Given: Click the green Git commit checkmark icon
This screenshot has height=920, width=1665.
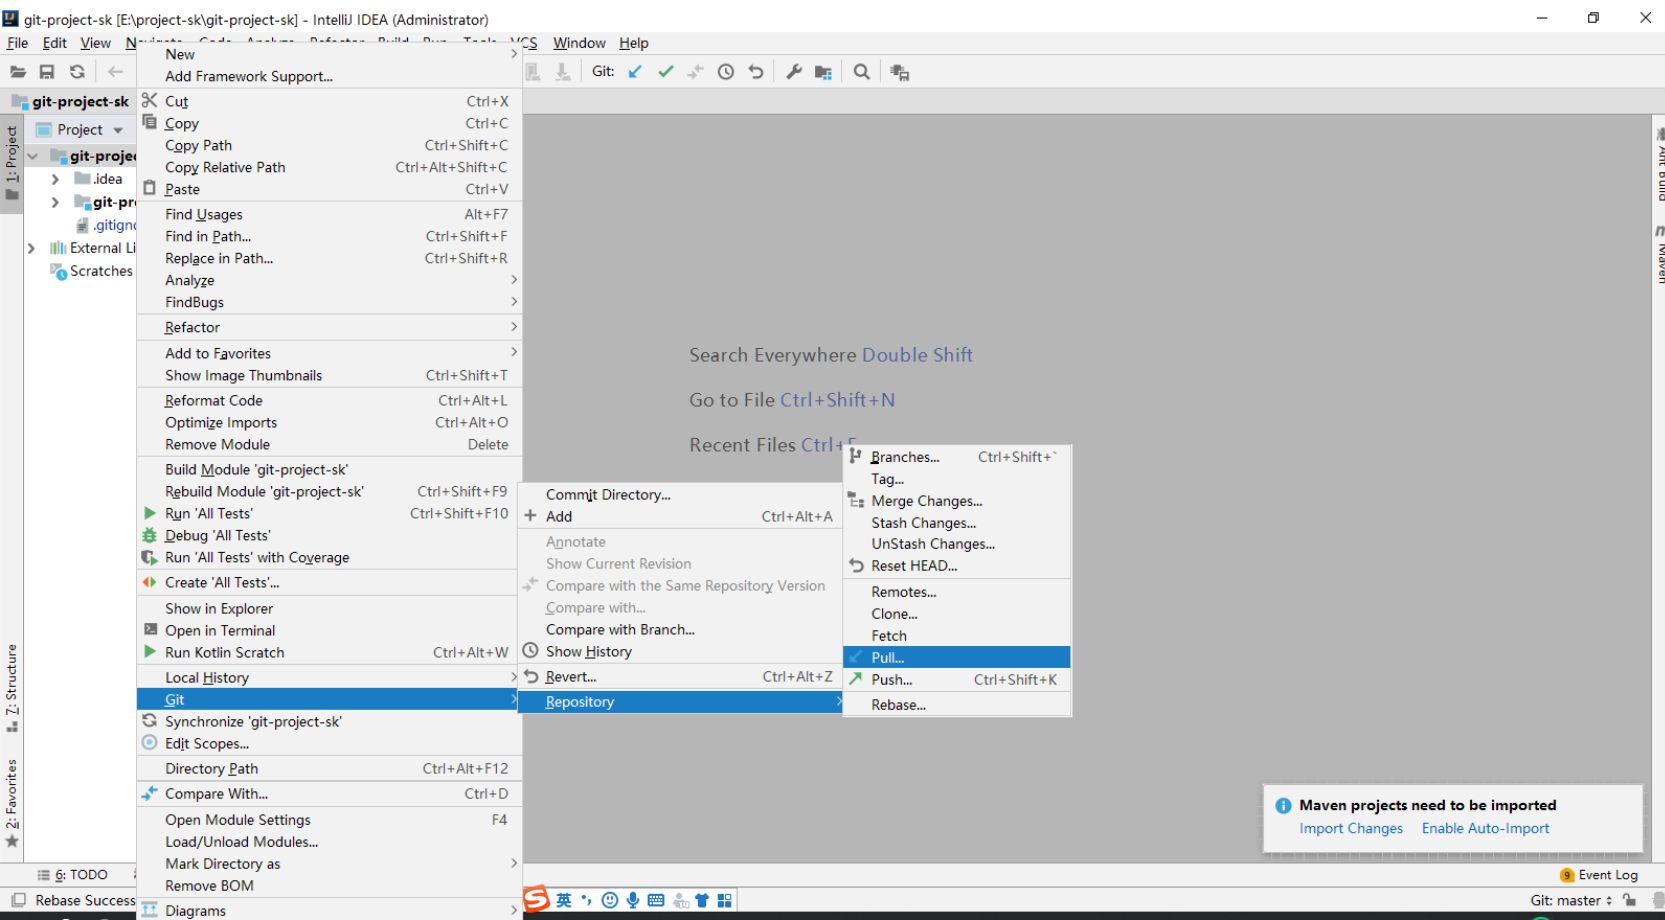Looking at the screenshot, I should (x=666, y=72).
